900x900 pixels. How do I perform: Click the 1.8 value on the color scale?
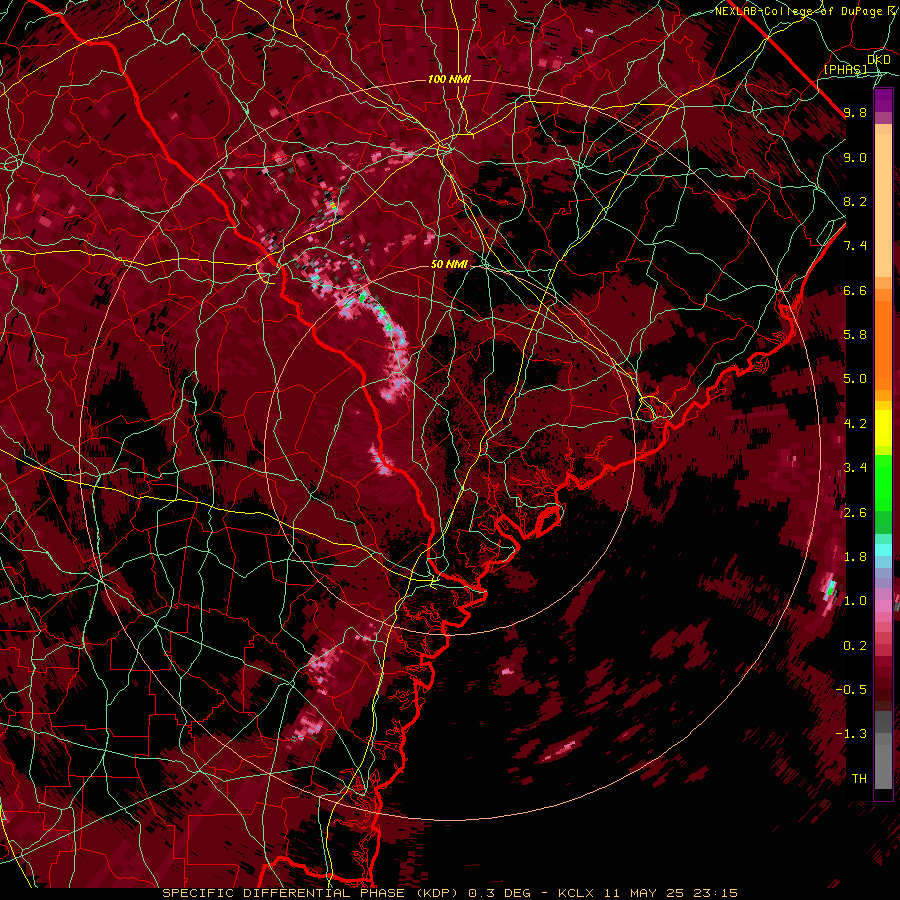(x=855, y=557)
